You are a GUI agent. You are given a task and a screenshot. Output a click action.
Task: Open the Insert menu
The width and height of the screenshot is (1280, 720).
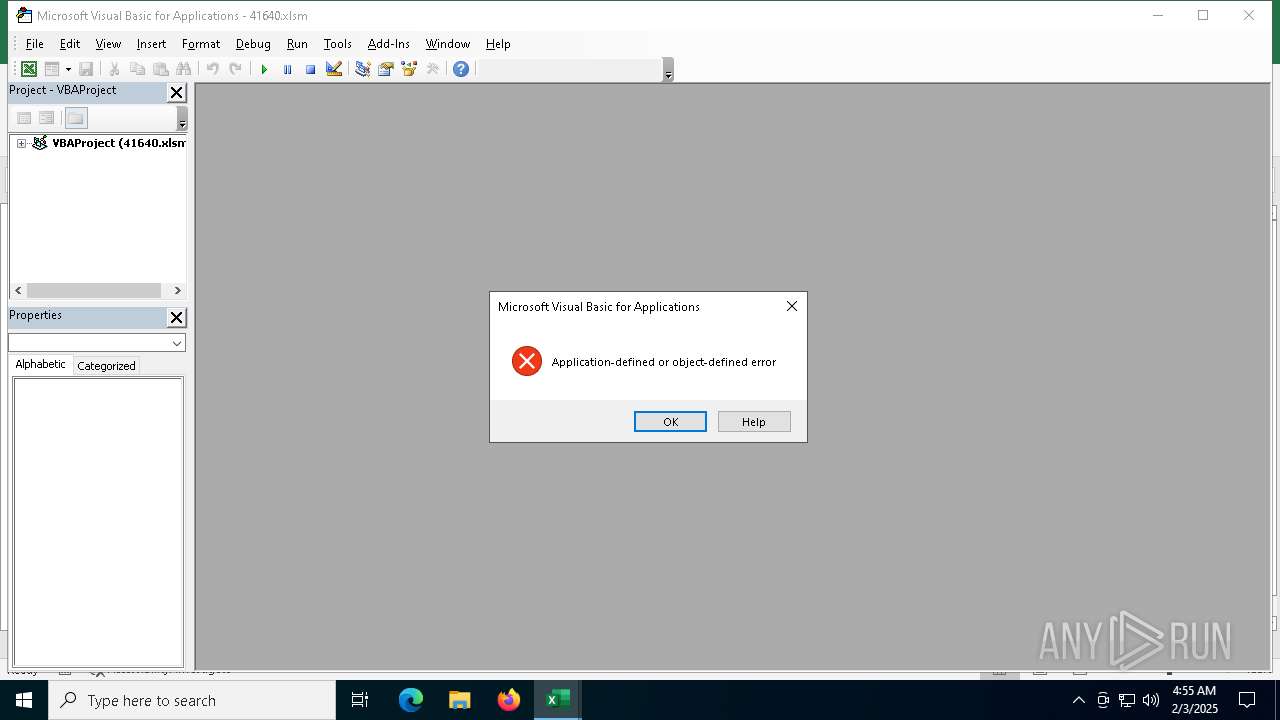152,44
